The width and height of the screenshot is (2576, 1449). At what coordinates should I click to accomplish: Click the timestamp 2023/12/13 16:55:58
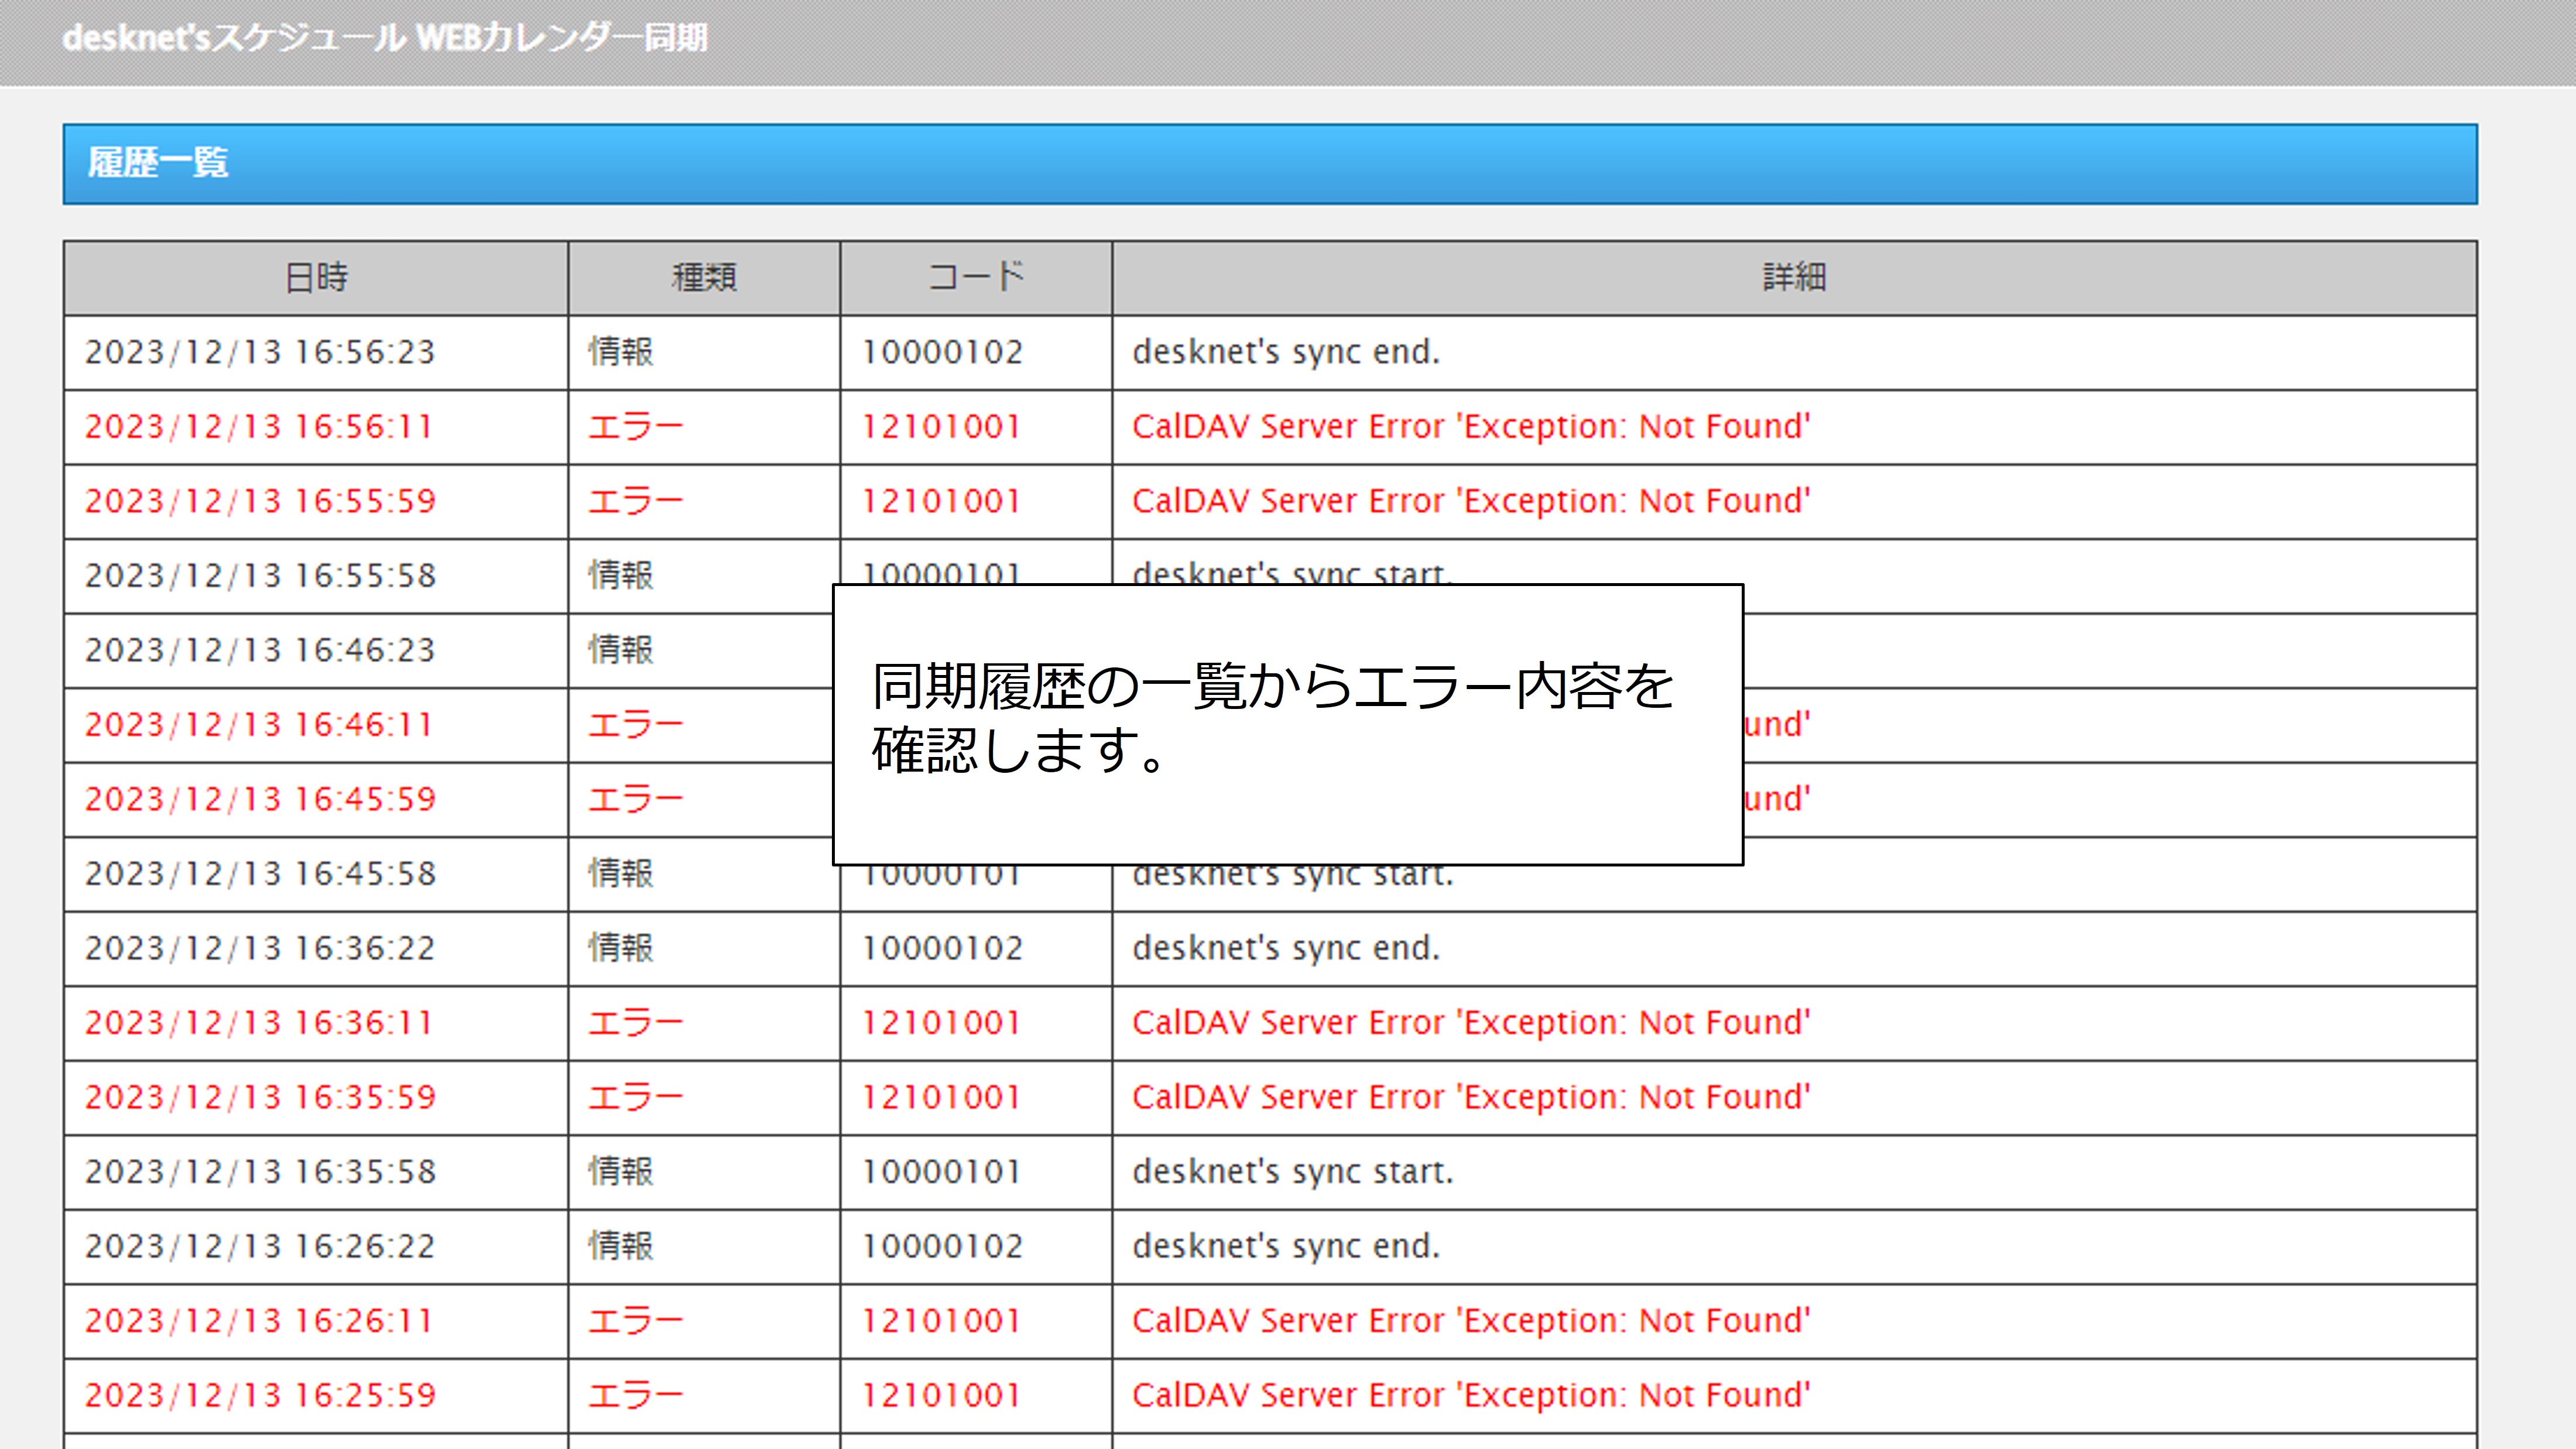tap(260, 576)
